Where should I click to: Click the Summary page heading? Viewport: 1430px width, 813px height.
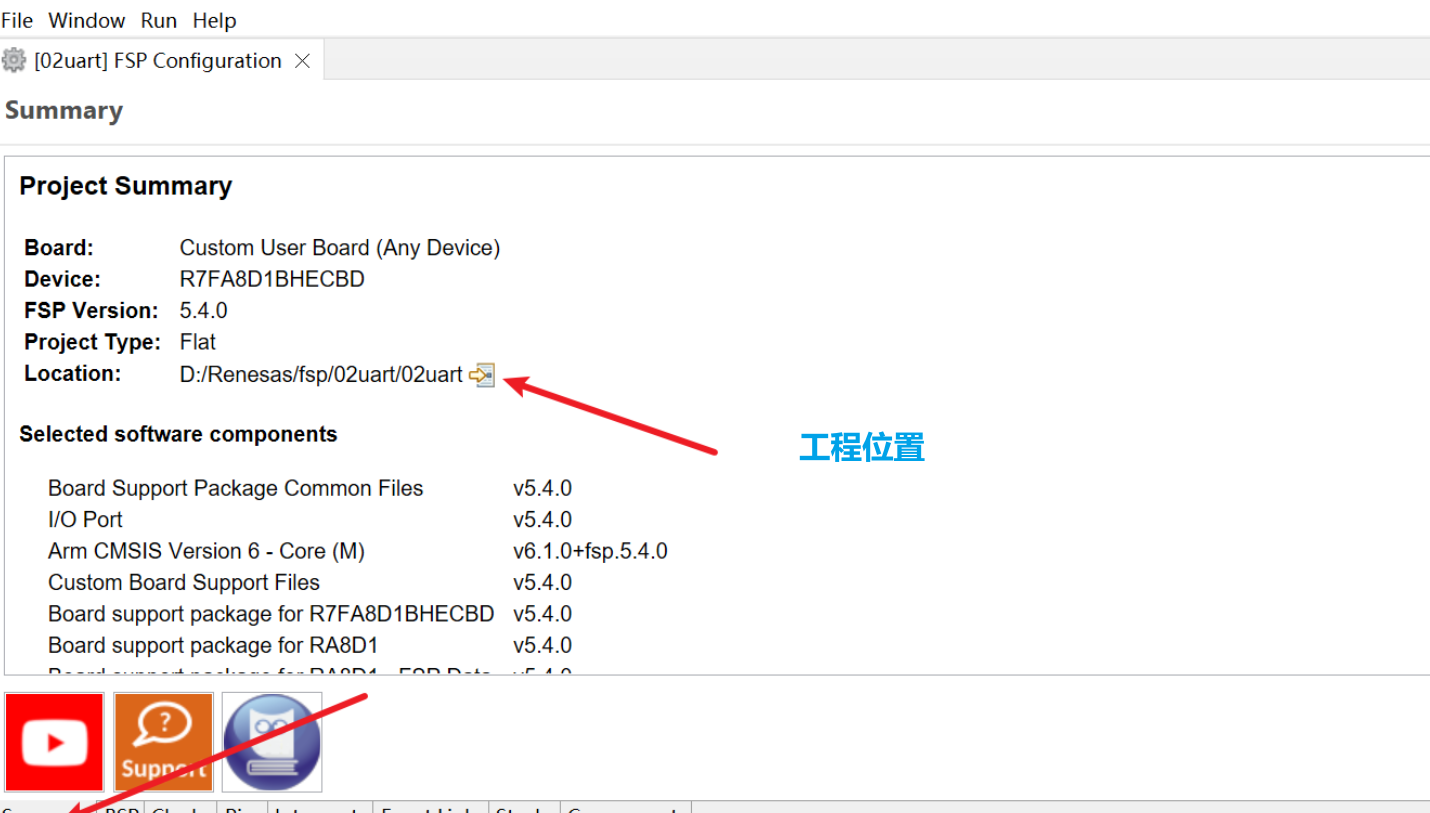[64, 110]
